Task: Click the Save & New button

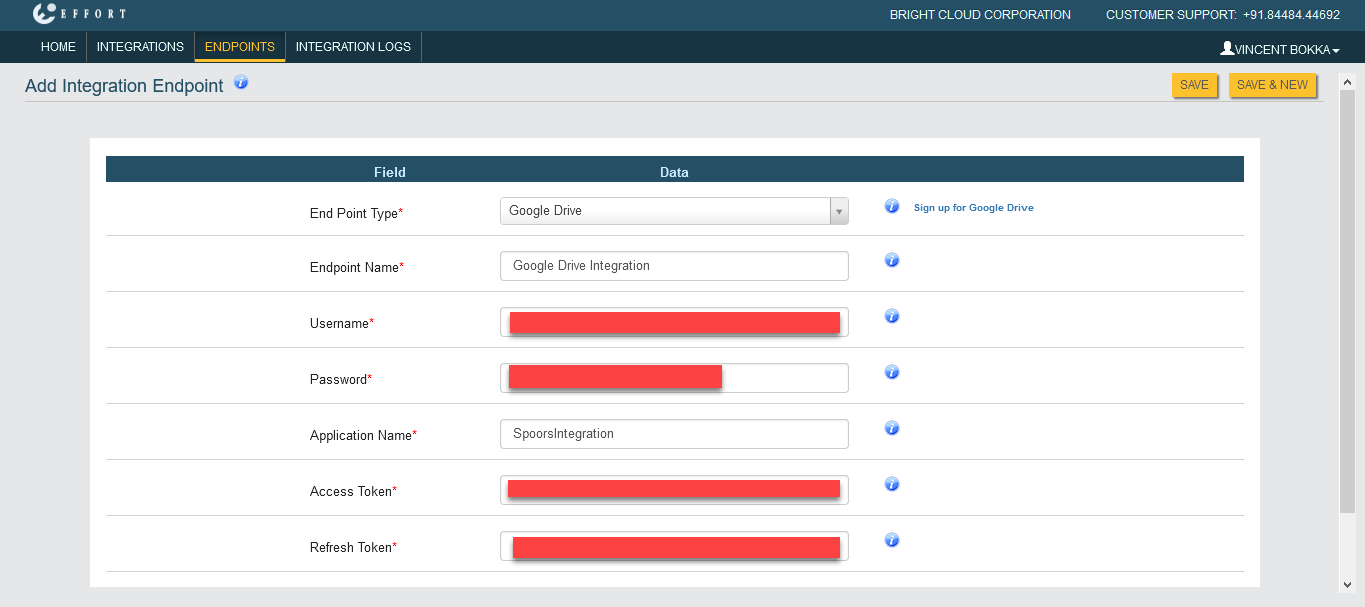Action: (x=1272, y=85)
